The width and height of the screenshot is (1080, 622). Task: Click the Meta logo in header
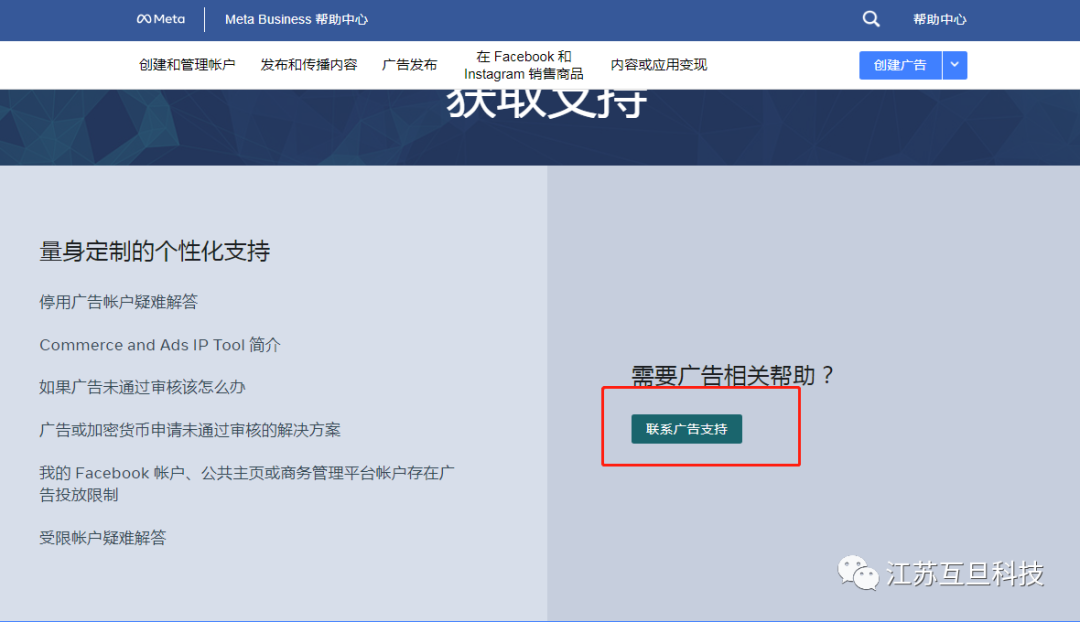click(161, 19)
